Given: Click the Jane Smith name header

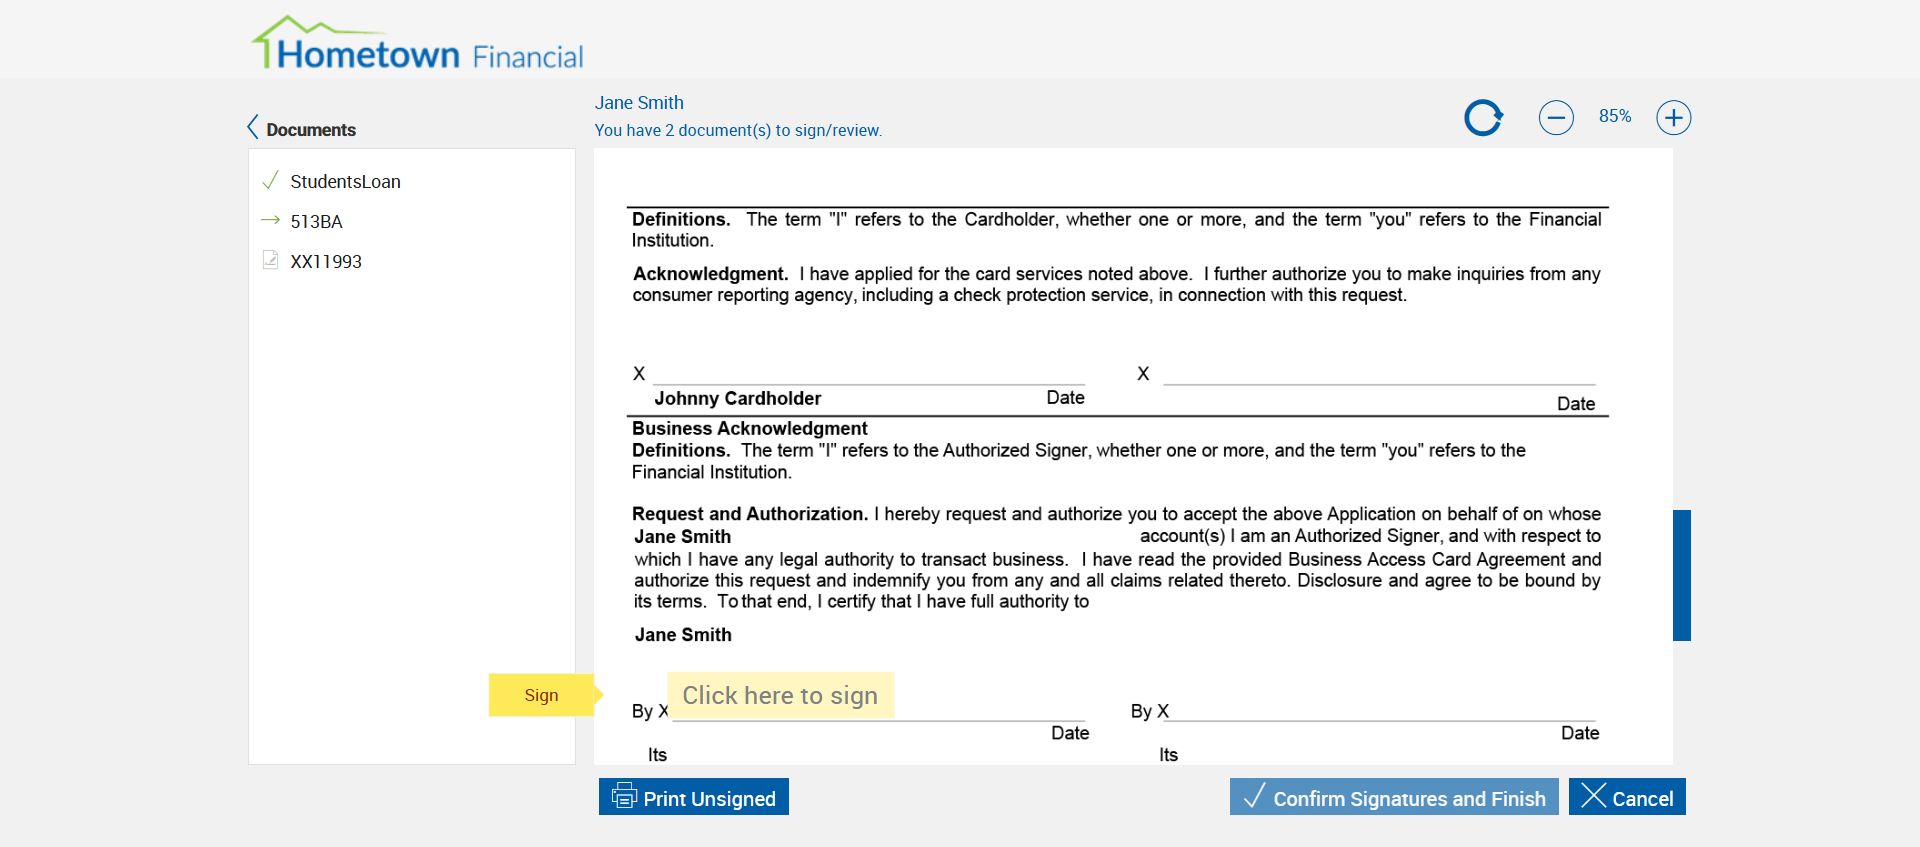Looking at the screenshot, I should [639, 103].
